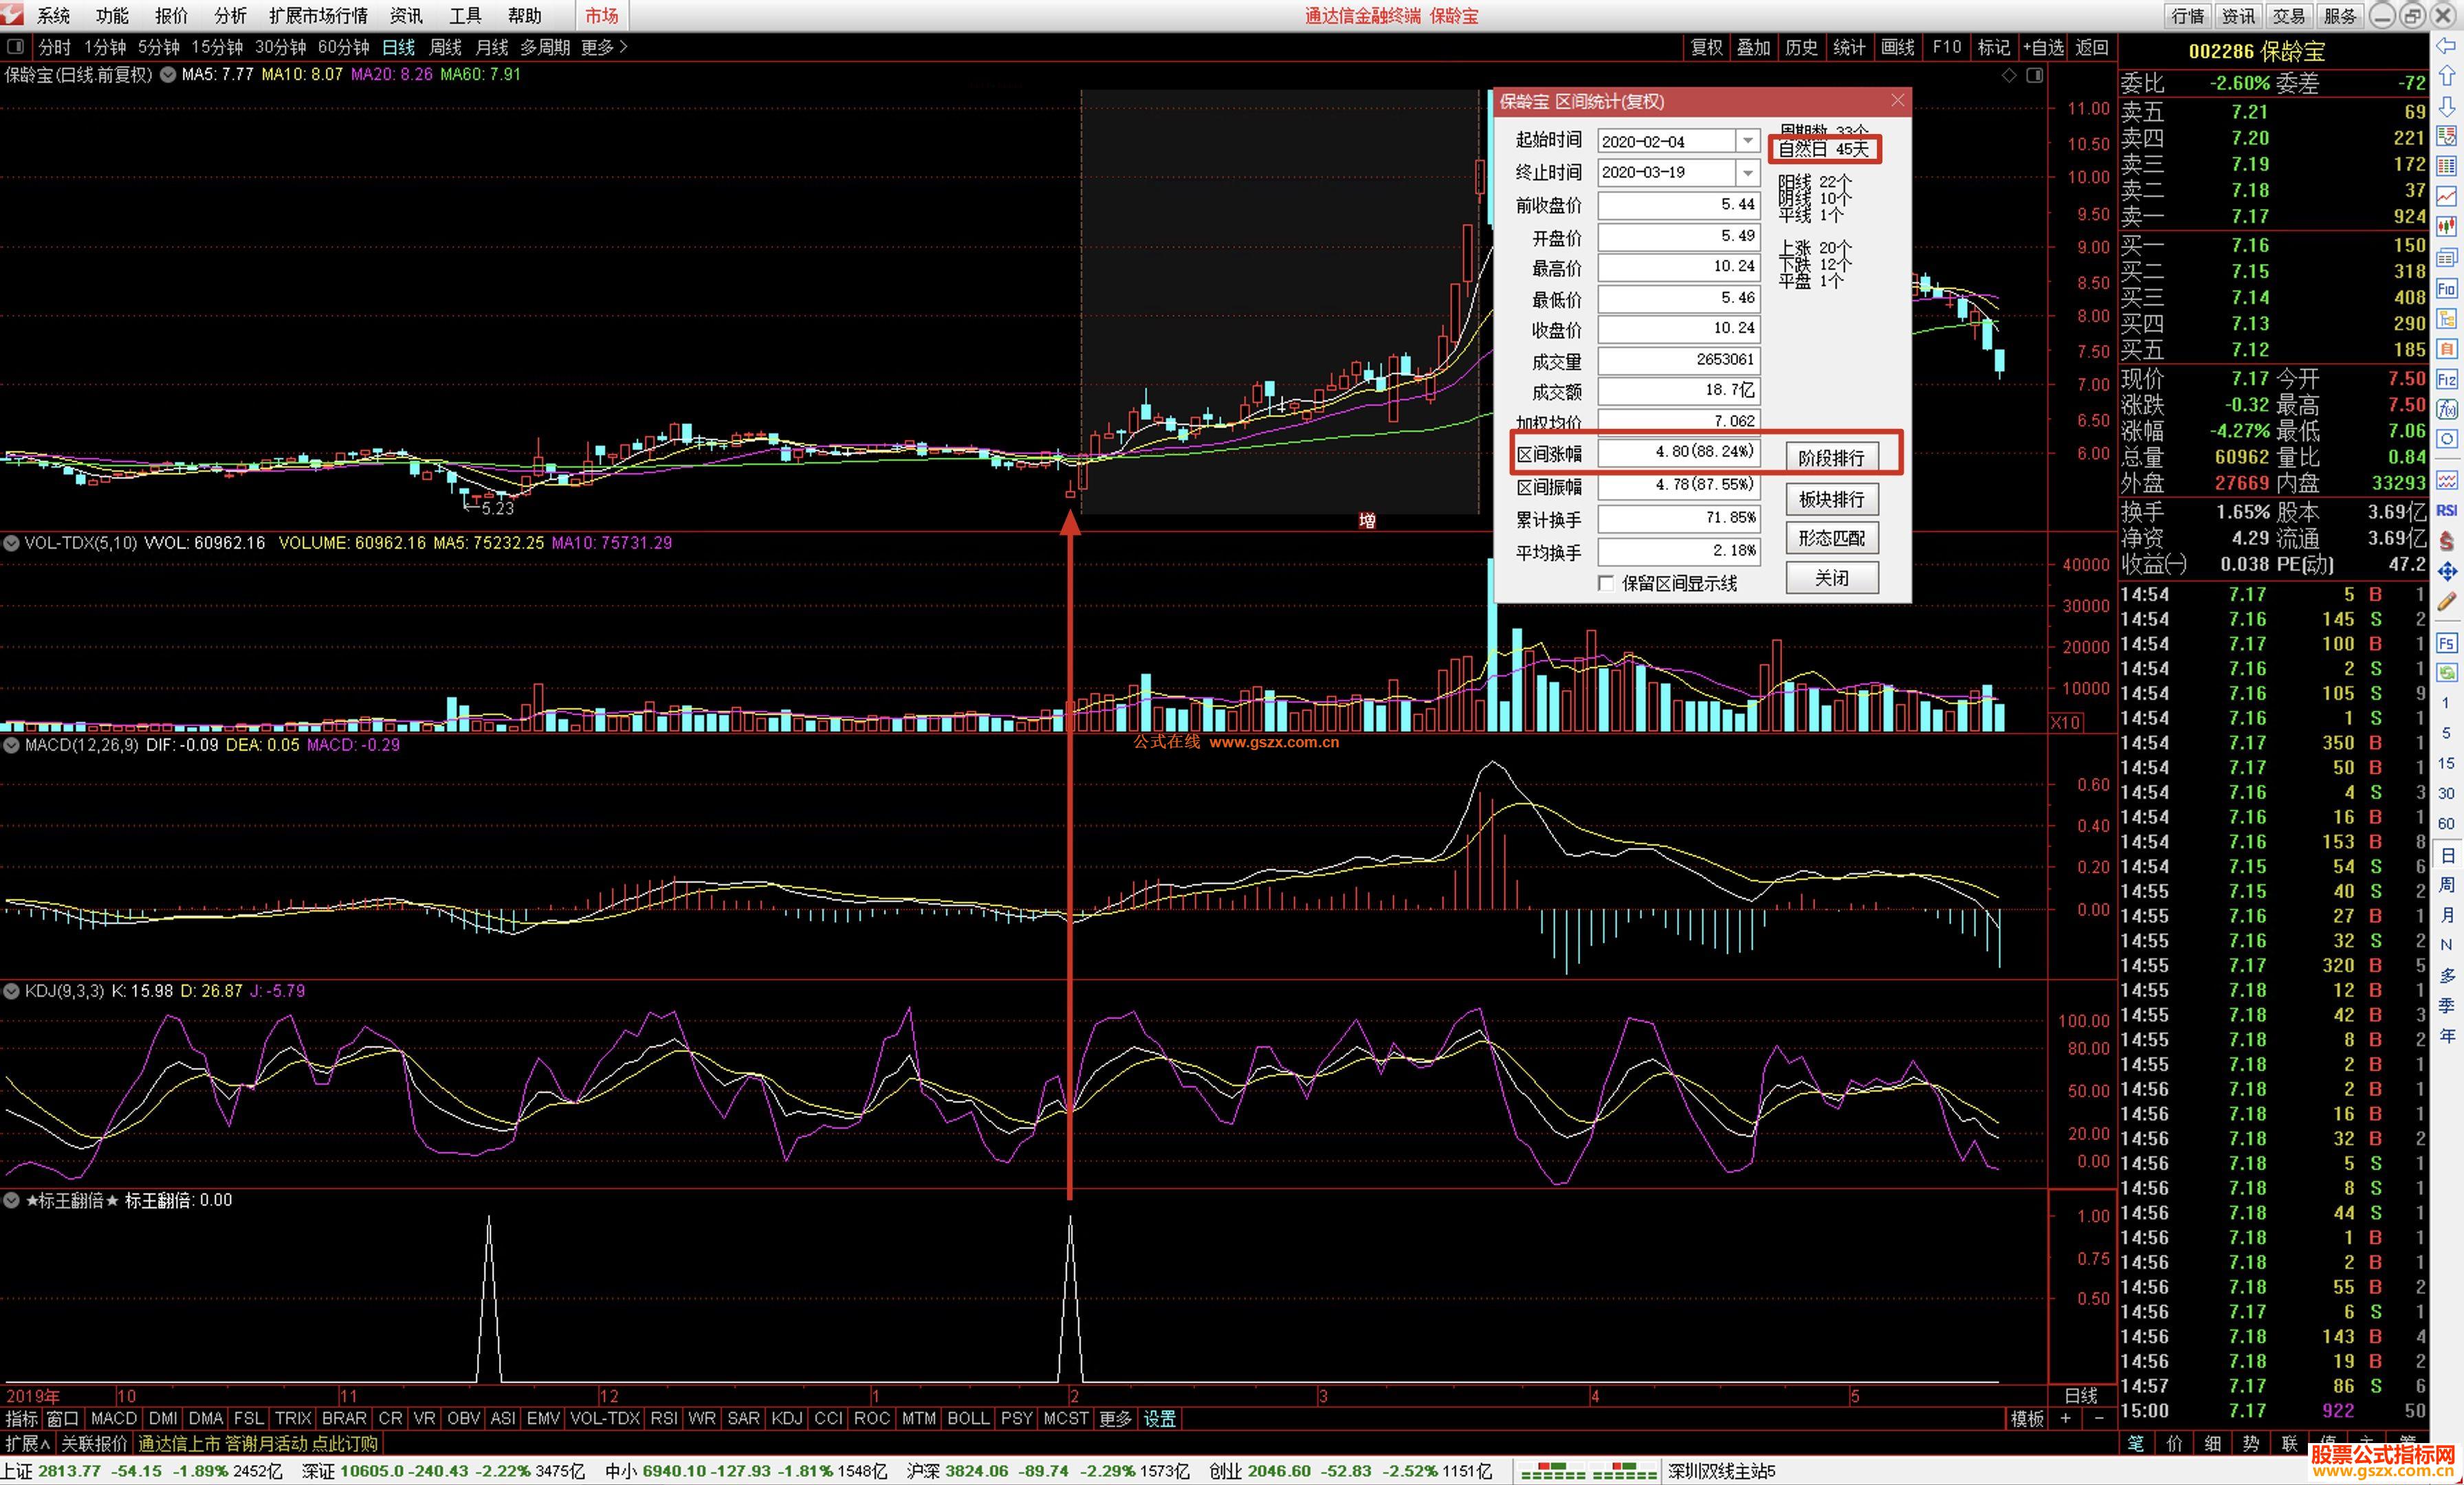
Task: Select the RSI indicator tab at bottom
Action: (x=663, y=1418)
